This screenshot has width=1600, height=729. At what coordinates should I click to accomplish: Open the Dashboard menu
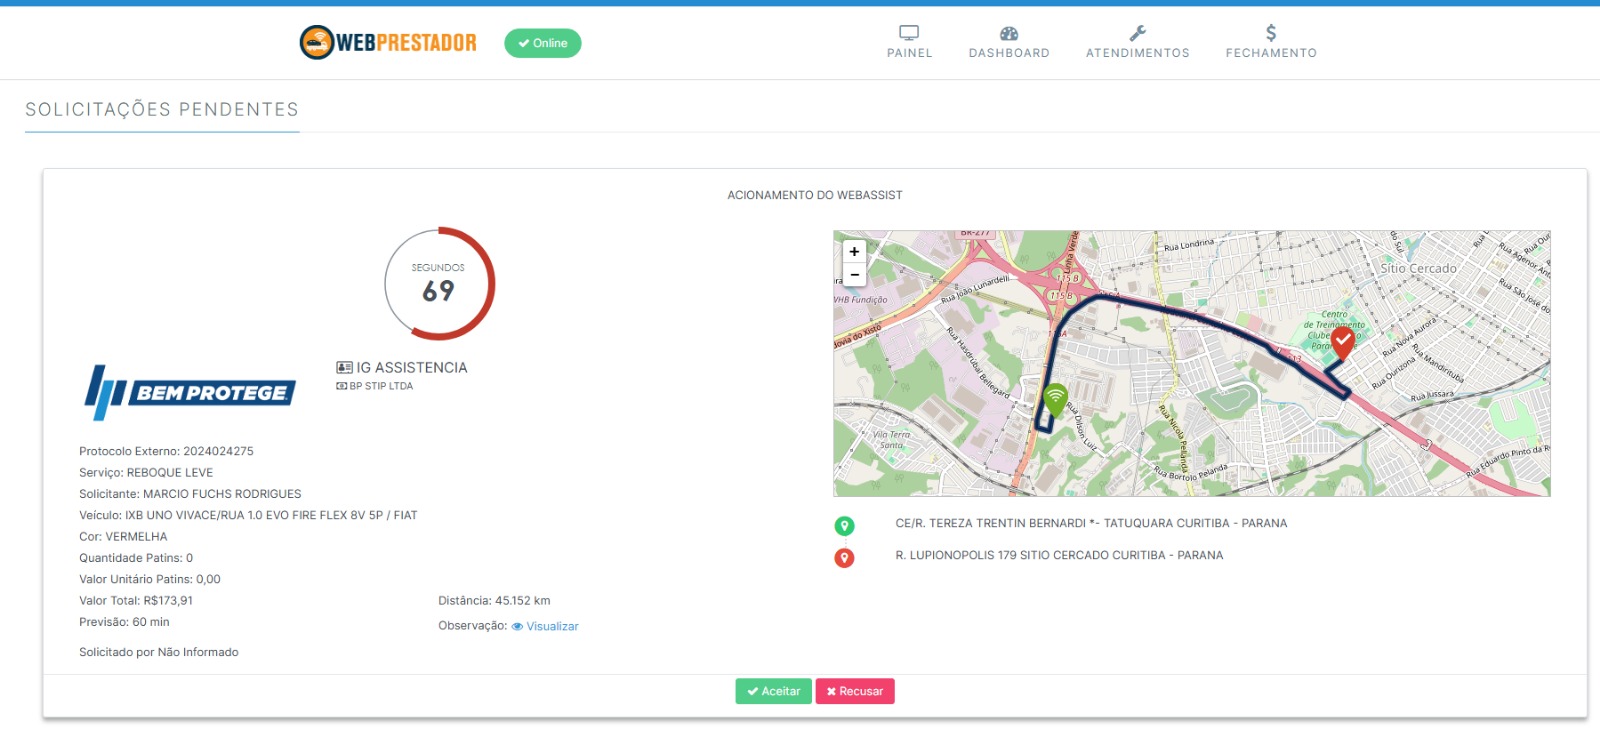1009,42
